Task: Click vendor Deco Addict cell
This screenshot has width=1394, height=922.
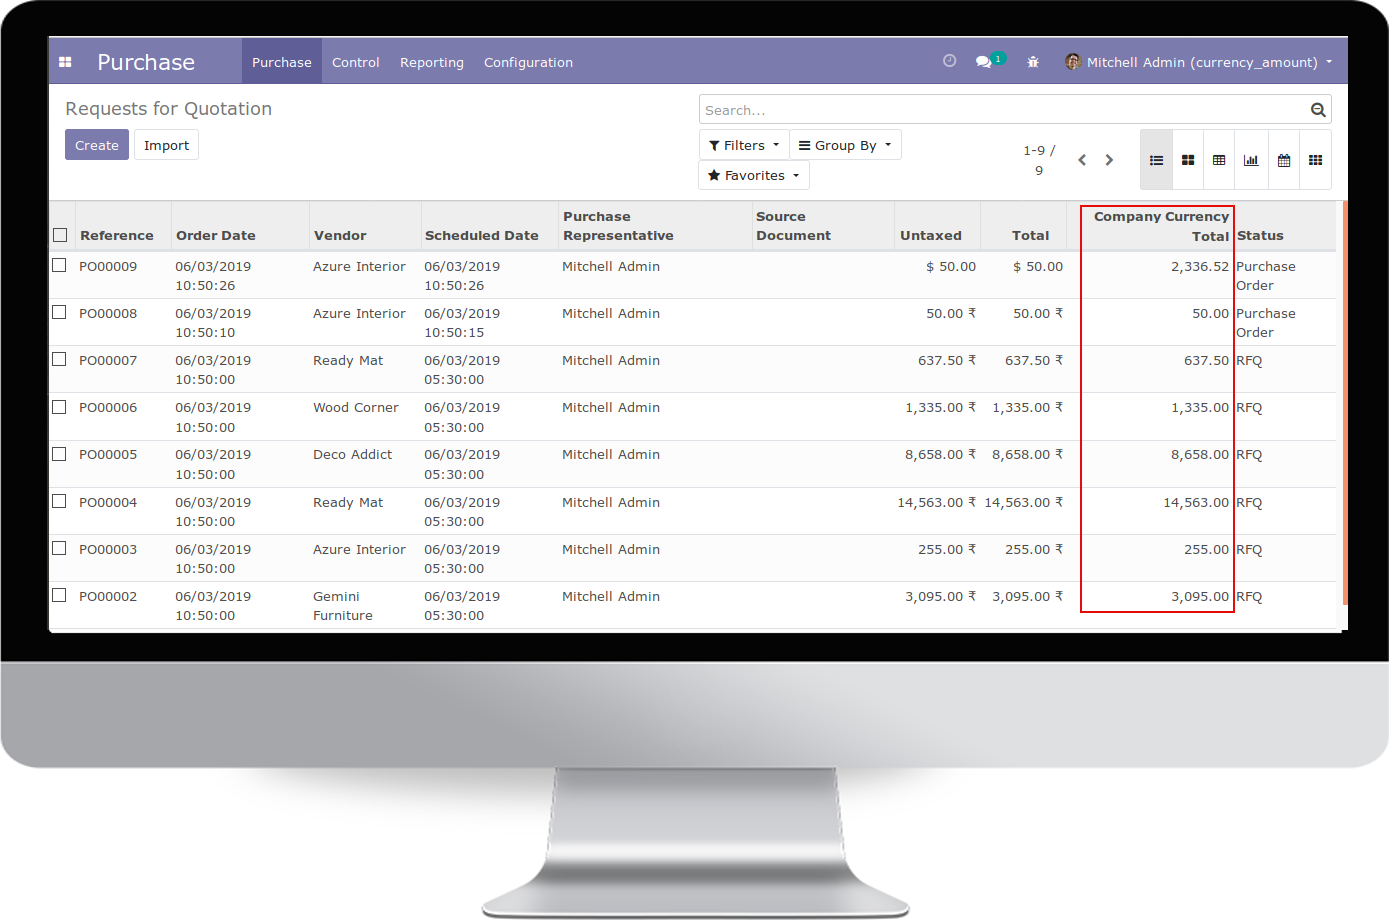Action: tap(352, 454)
